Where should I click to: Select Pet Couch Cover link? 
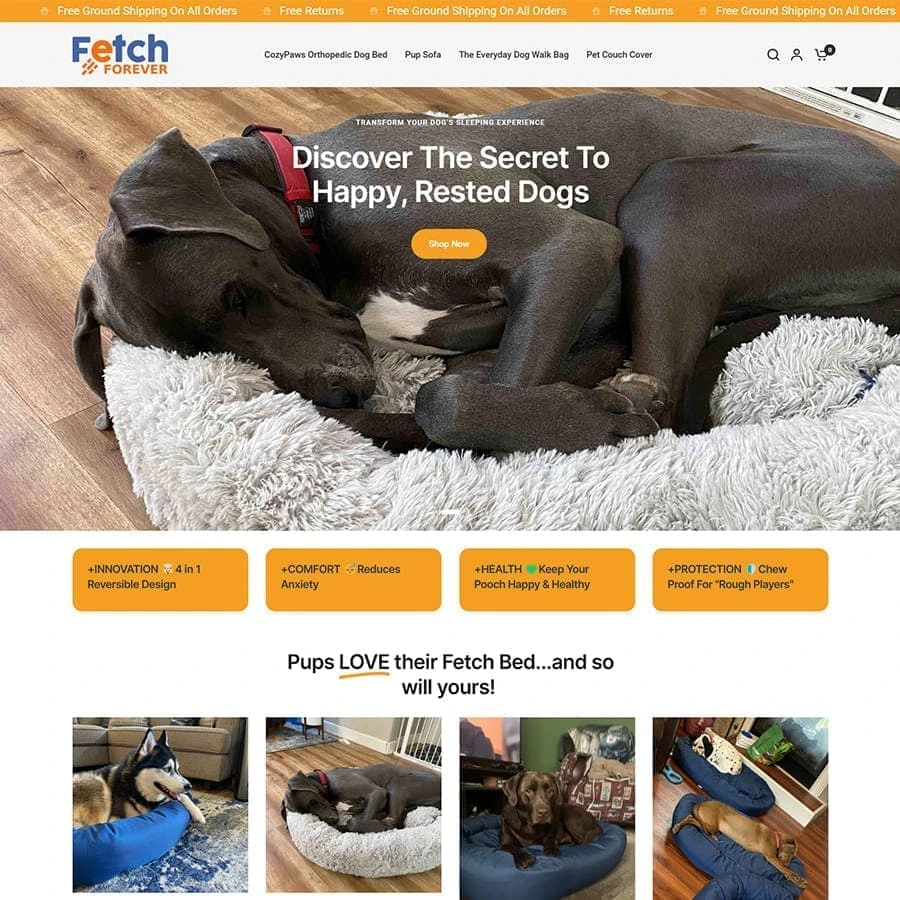pos(619,55)
